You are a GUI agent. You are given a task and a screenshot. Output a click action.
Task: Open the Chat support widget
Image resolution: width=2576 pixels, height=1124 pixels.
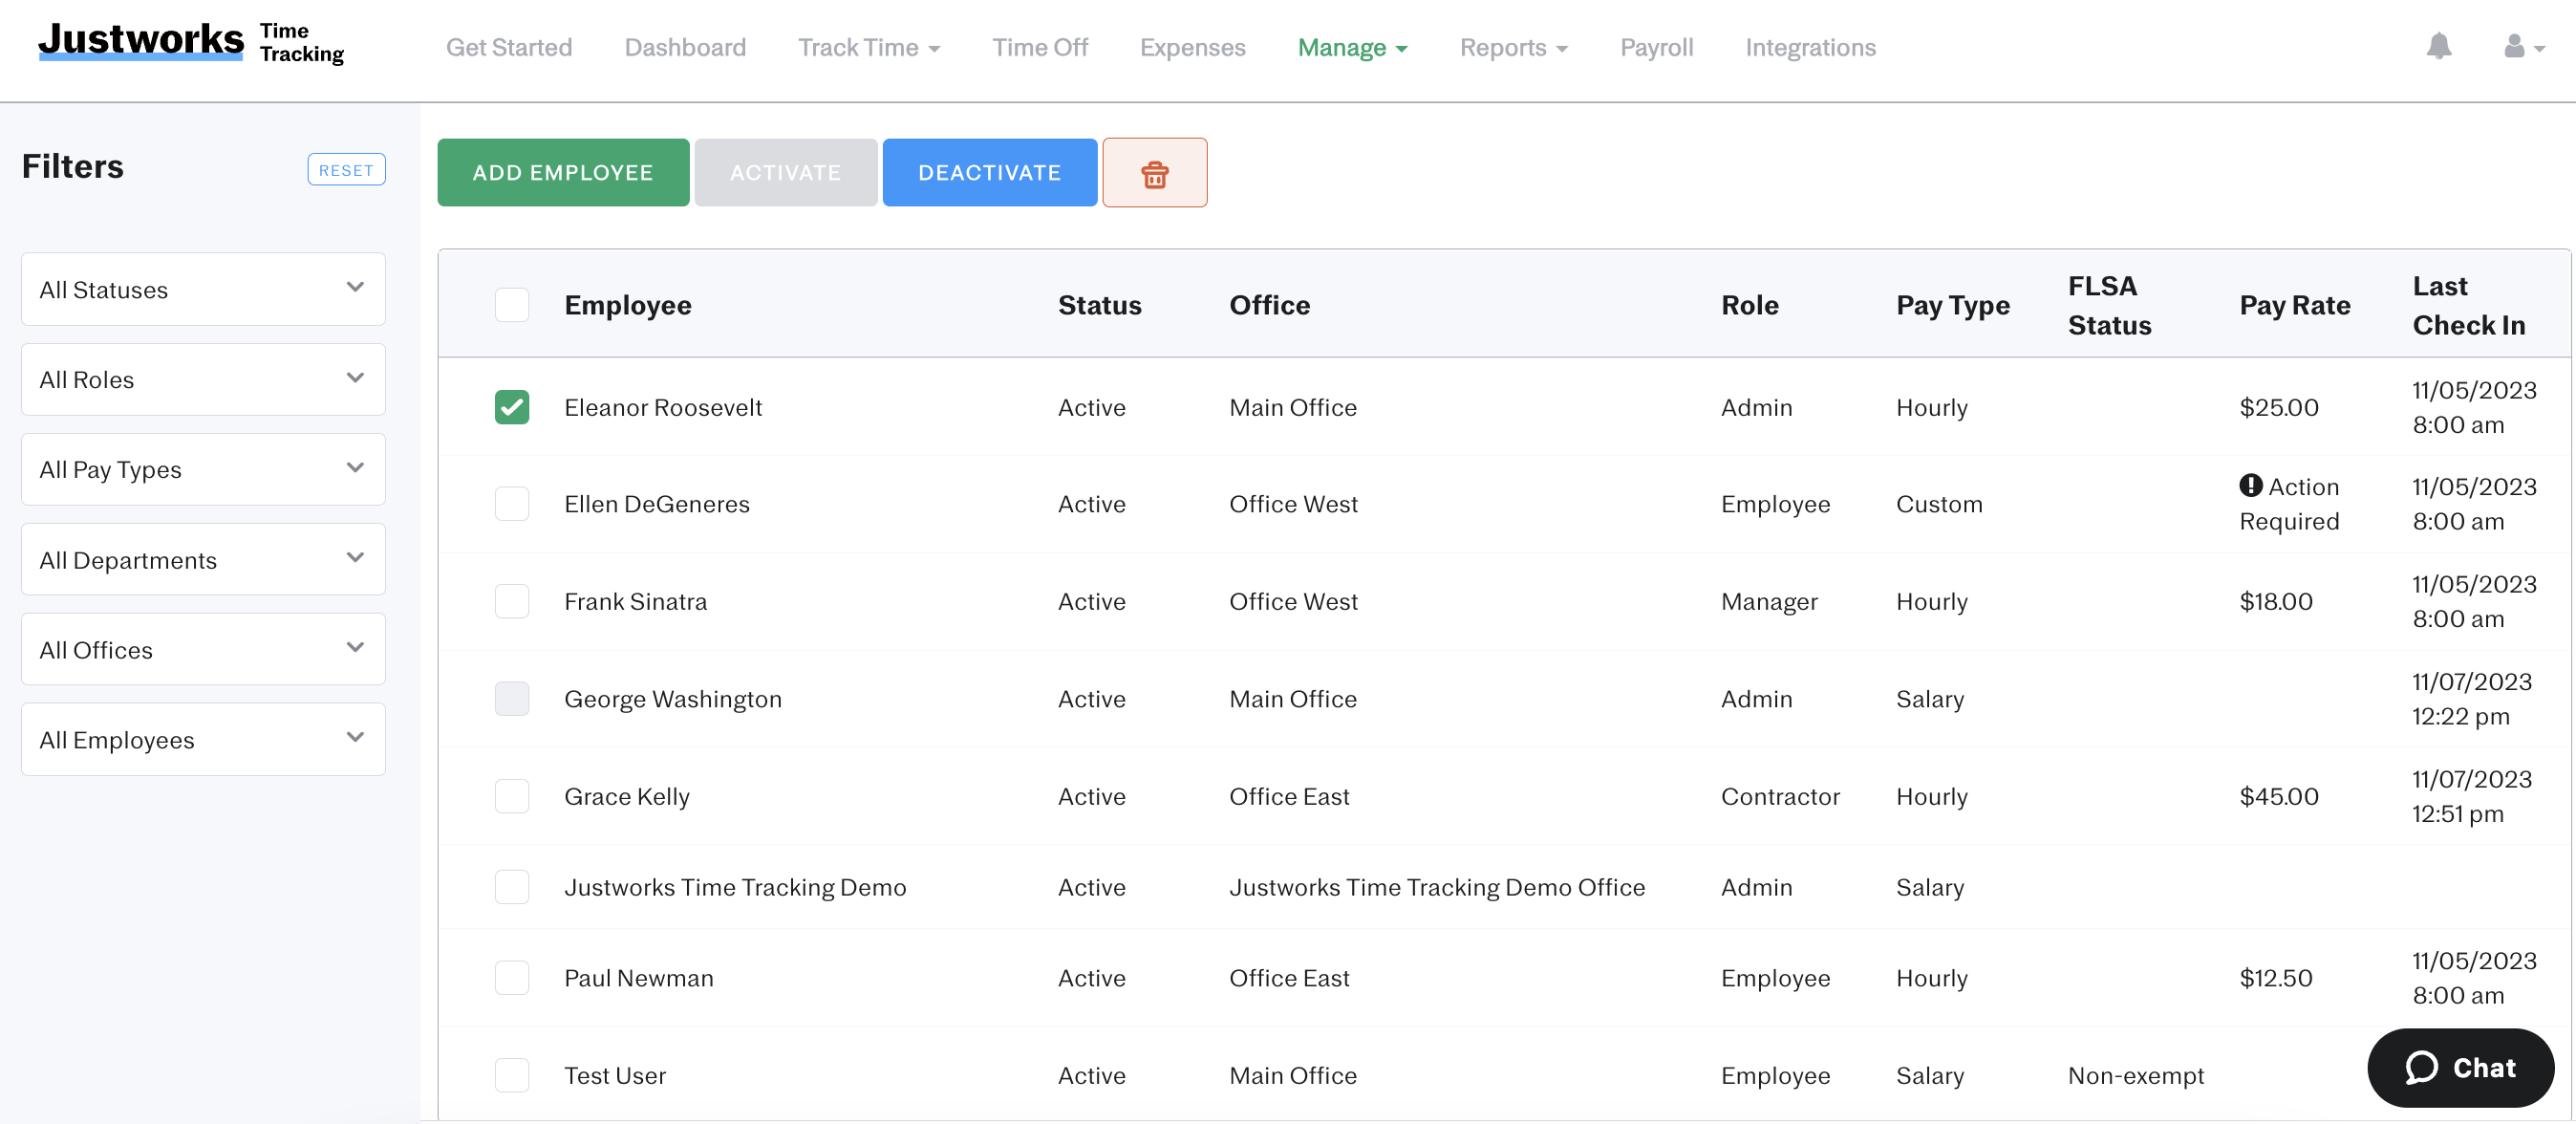pyautogui.click(x=2461, y=1068)
